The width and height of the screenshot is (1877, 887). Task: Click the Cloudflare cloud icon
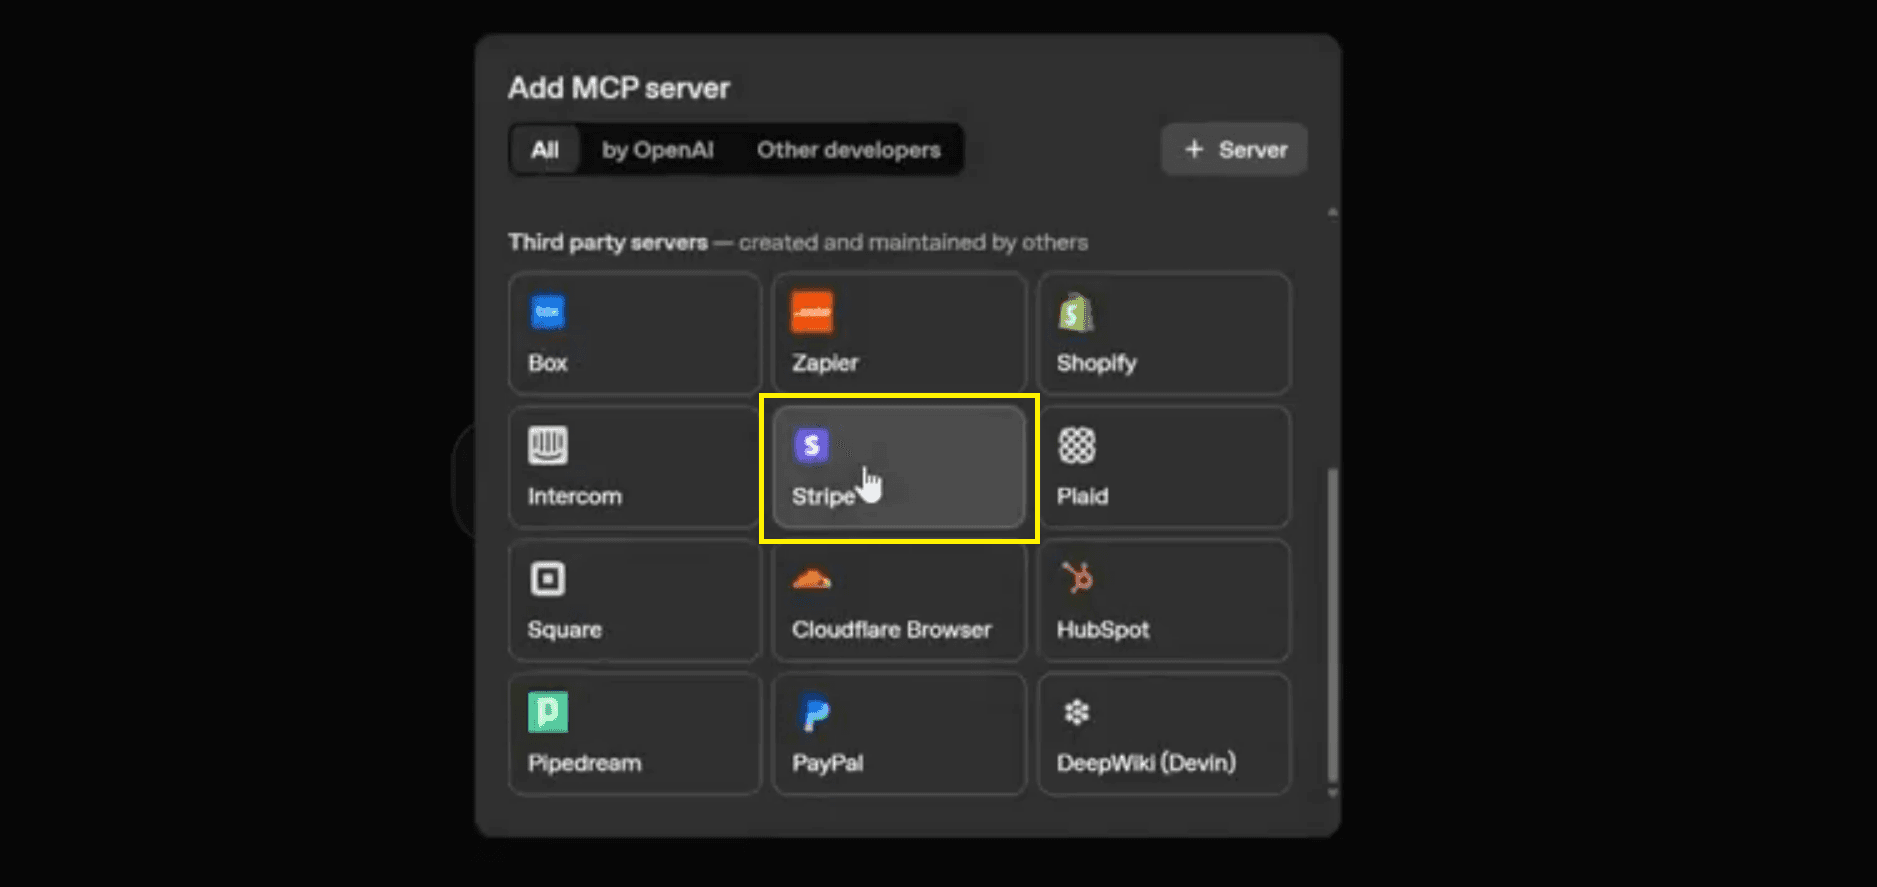point(812,579)
